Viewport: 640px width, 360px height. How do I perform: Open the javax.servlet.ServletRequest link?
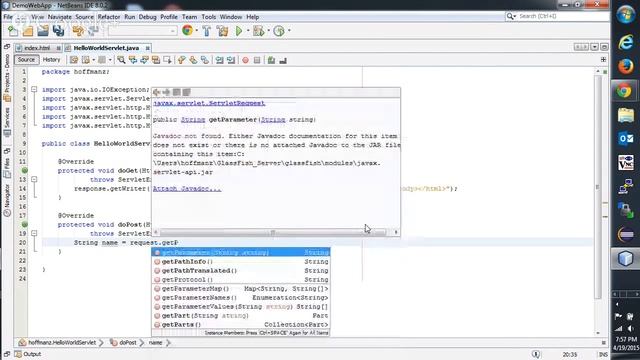pos(209,103)
